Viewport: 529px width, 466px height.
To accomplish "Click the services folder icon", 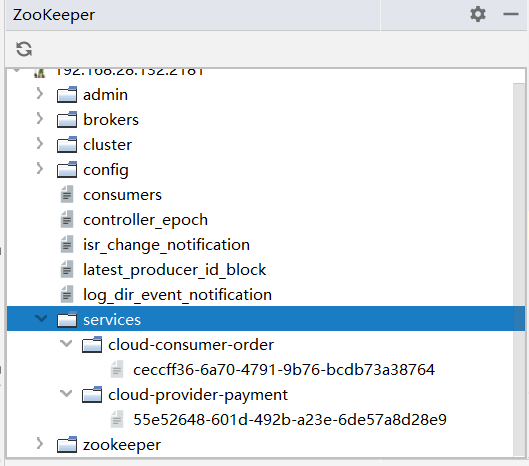I will pos(67,319).
